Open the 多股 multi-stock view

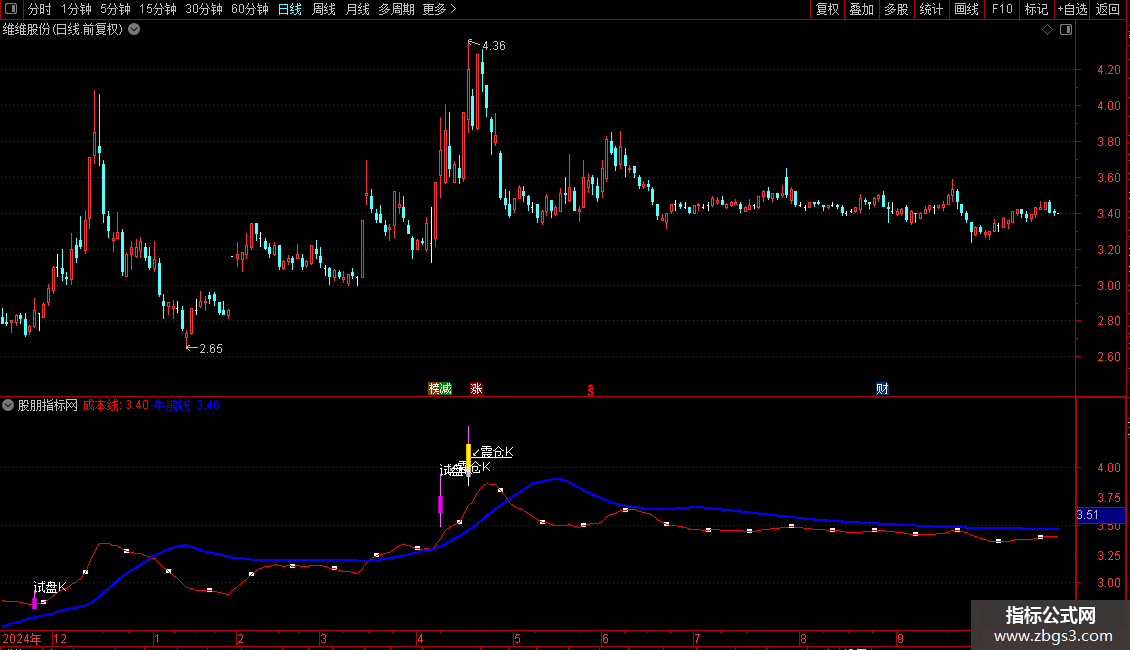coord(897,9)
